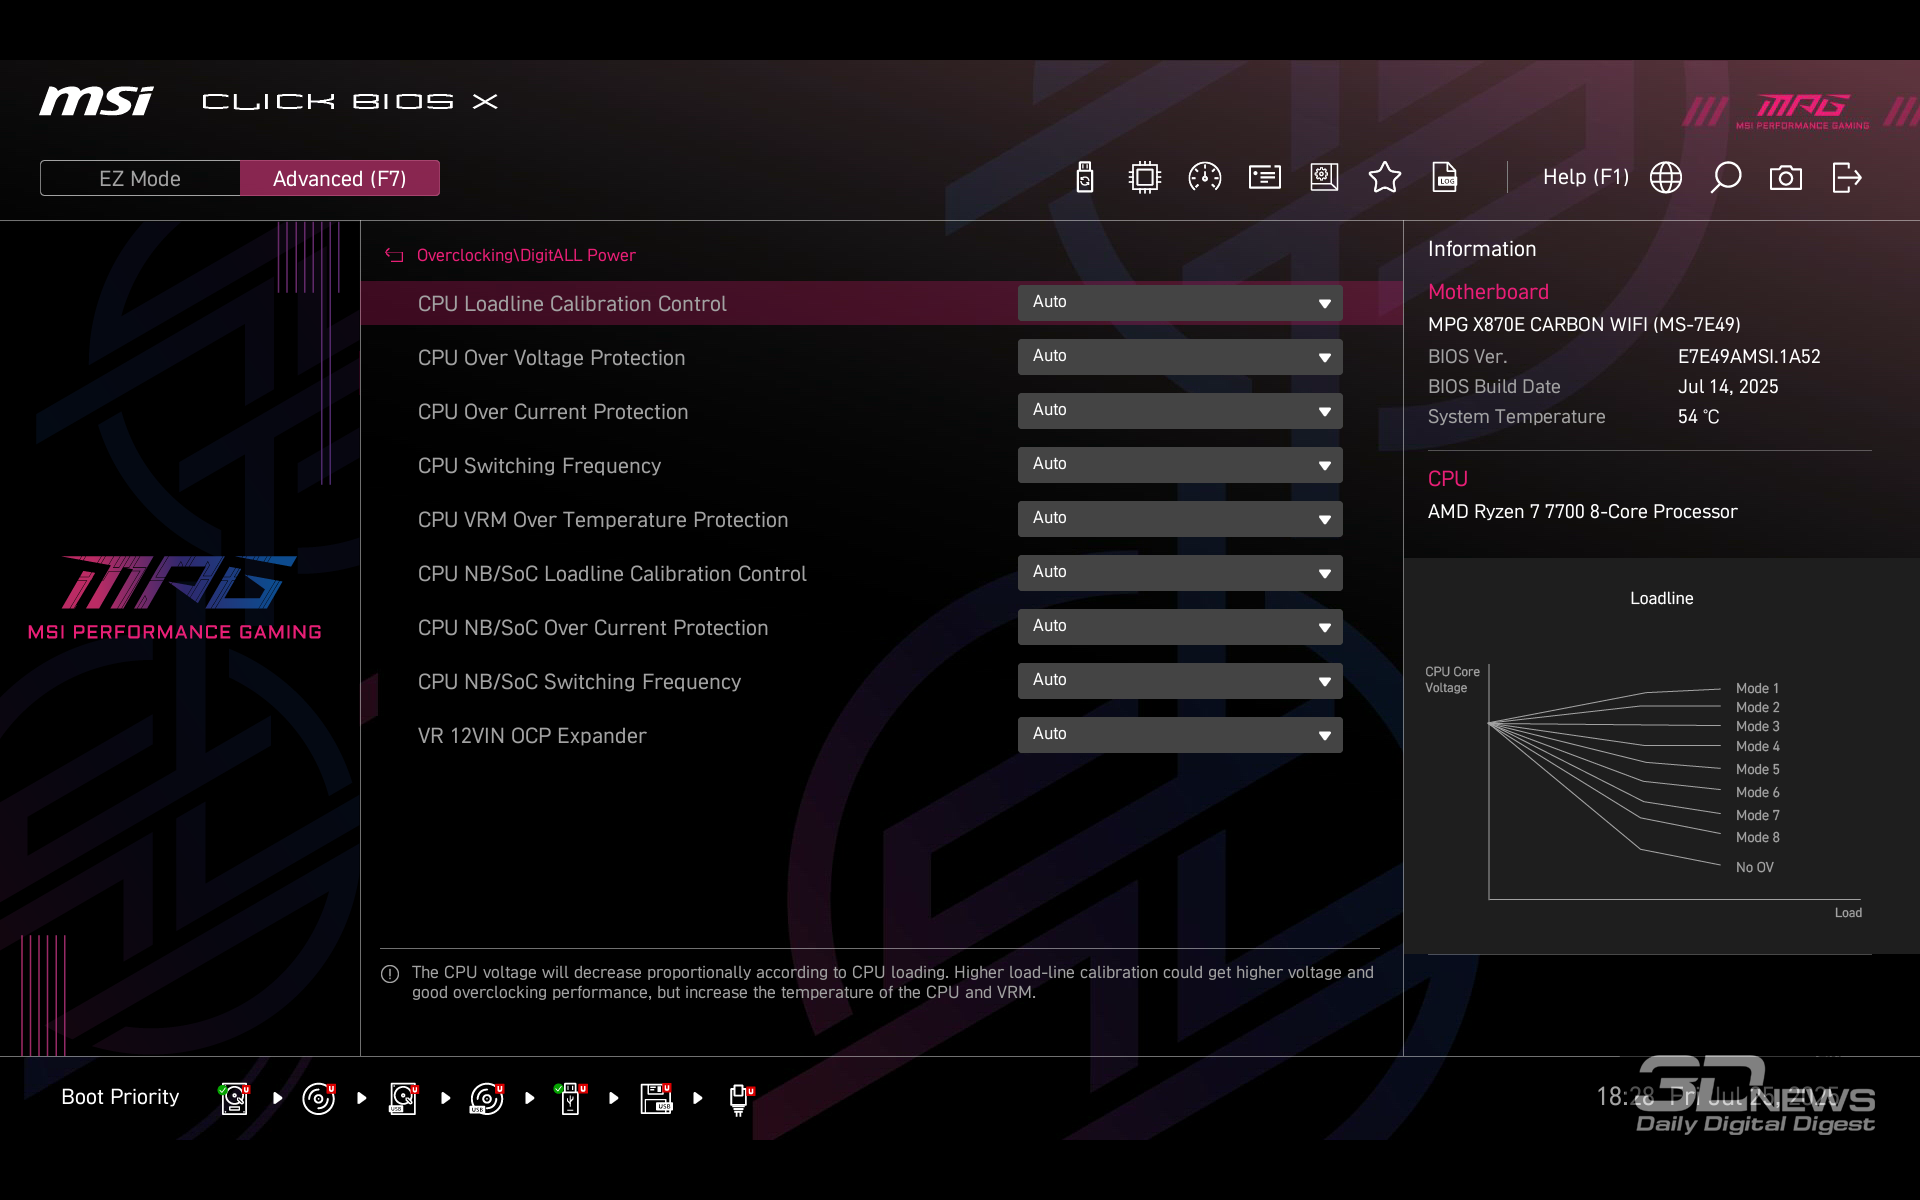Click No OV label in Loadline chart

1755,867
